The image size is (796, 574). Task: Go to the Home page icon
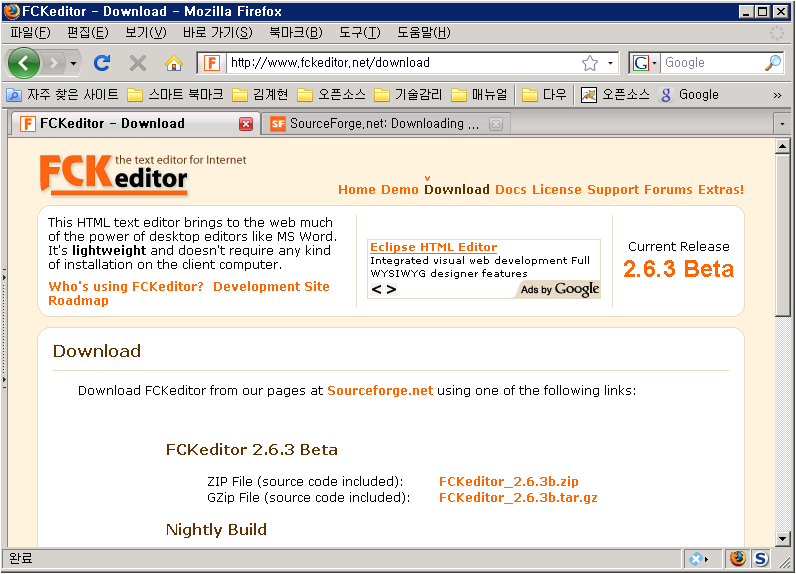pyautogui.click(x=174, y=63)
